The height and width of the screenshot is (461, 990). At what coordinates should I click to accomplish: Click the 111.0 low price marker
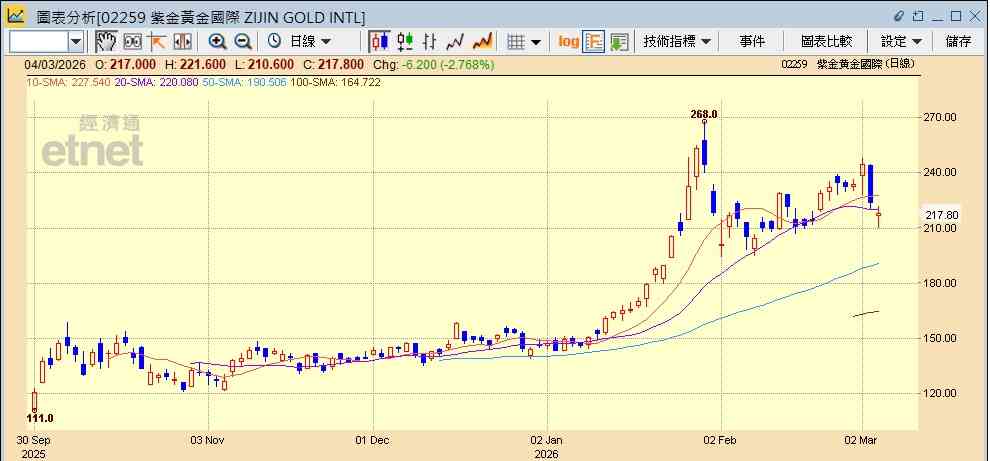pos(40,418)
